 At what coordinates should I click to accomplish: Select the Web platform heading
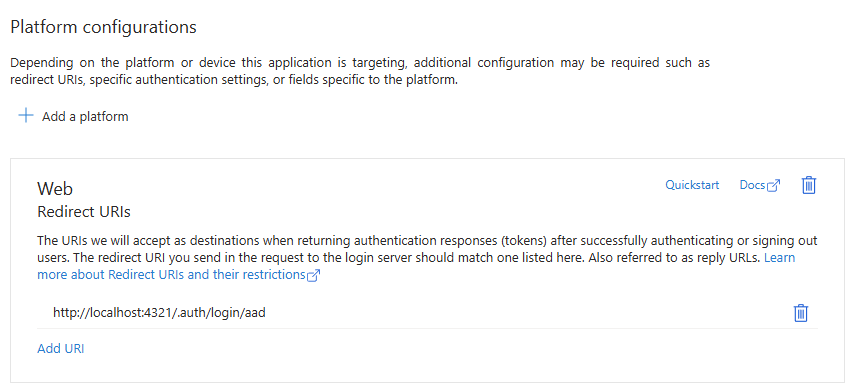(55, 189)
